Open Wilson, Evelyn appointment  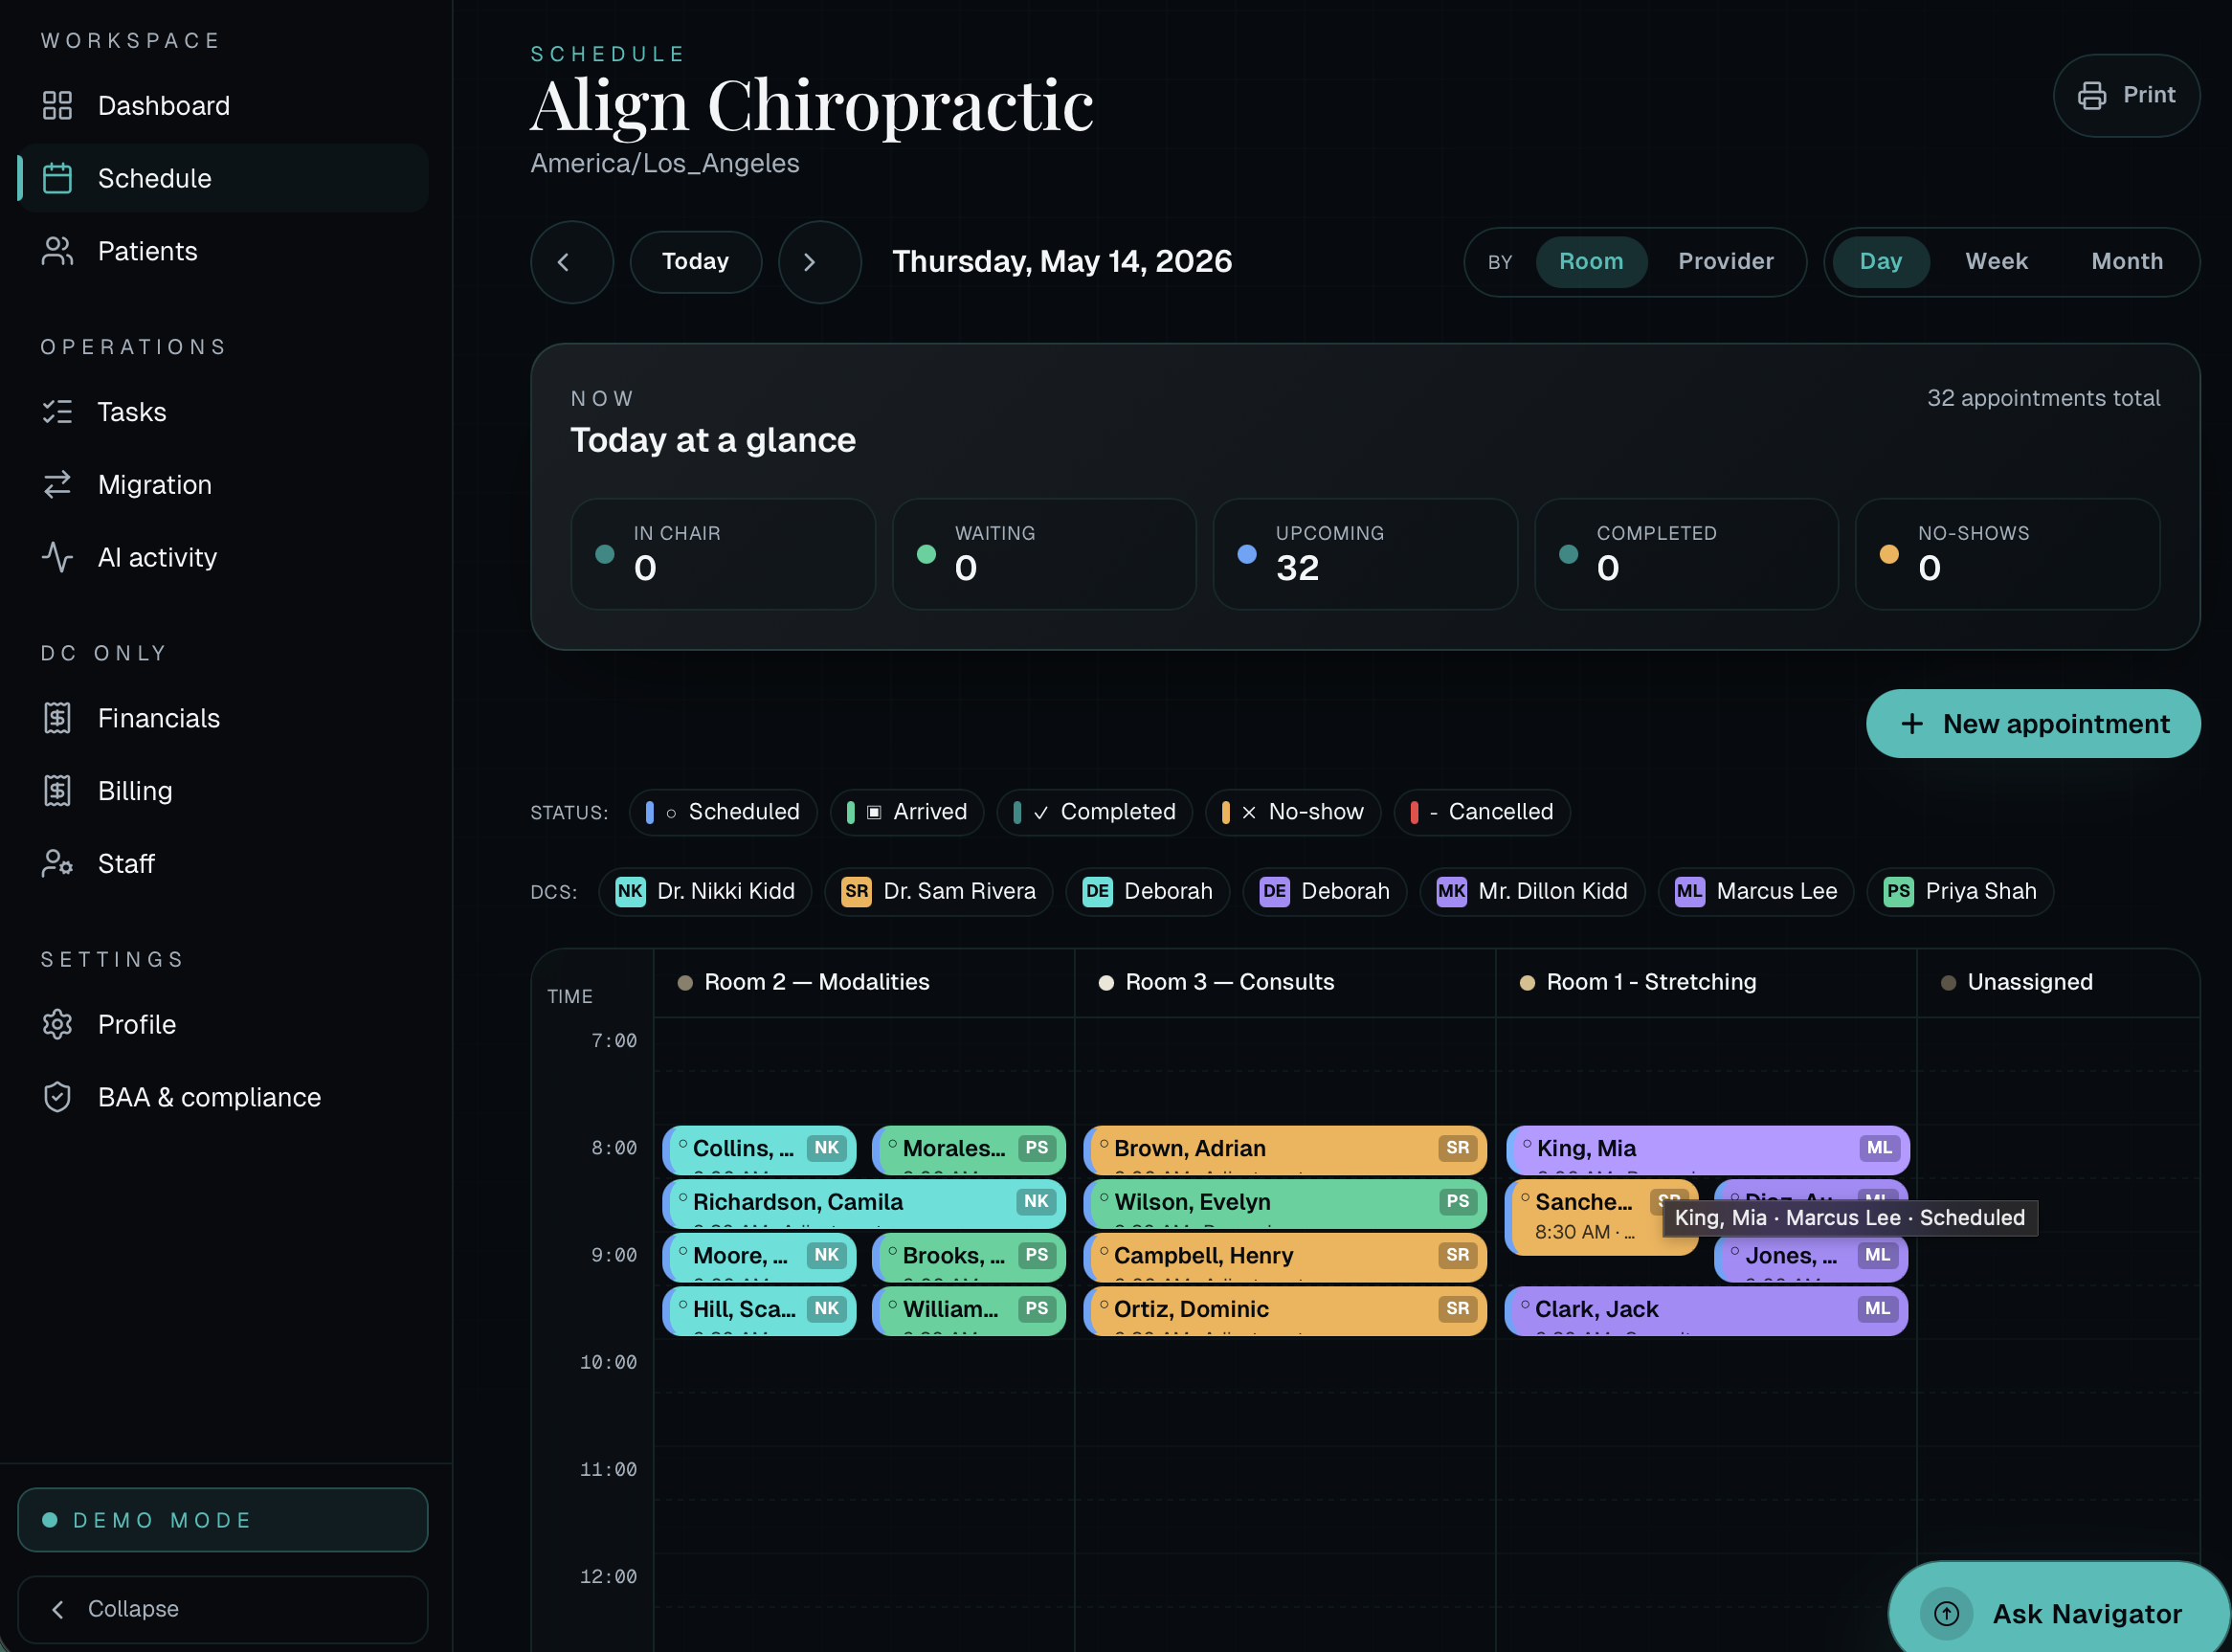(1285, 1203)
